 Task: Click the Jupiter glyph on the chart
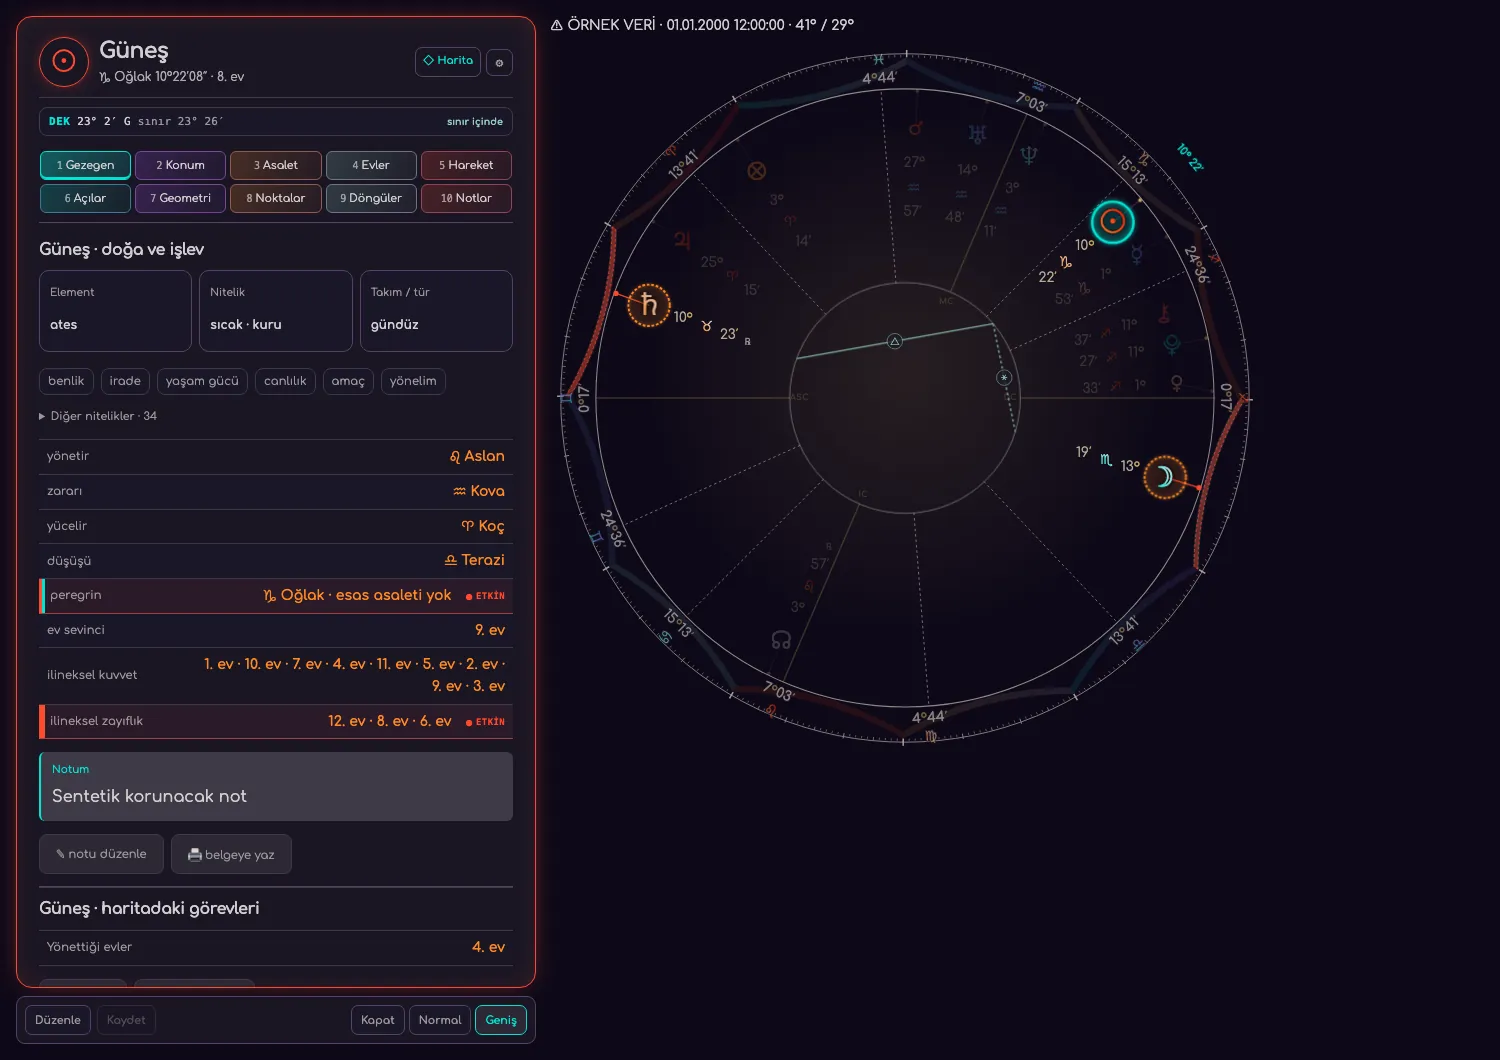(682, 240)
